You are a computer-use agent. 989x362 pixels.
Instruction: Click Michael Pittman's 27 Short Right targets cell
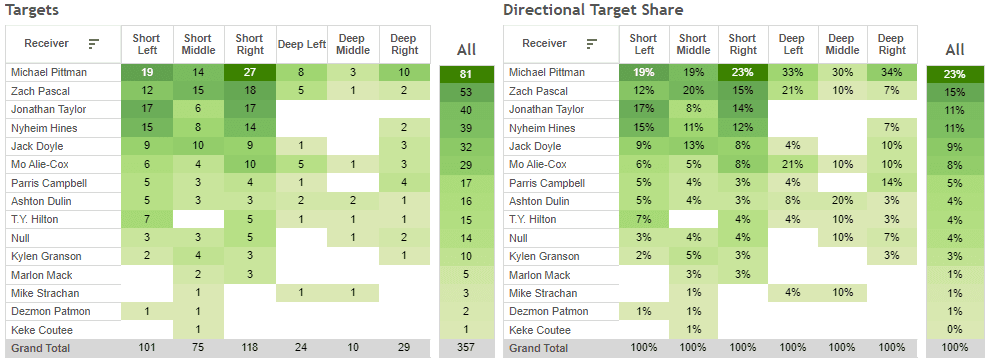[x=250, y=73]
